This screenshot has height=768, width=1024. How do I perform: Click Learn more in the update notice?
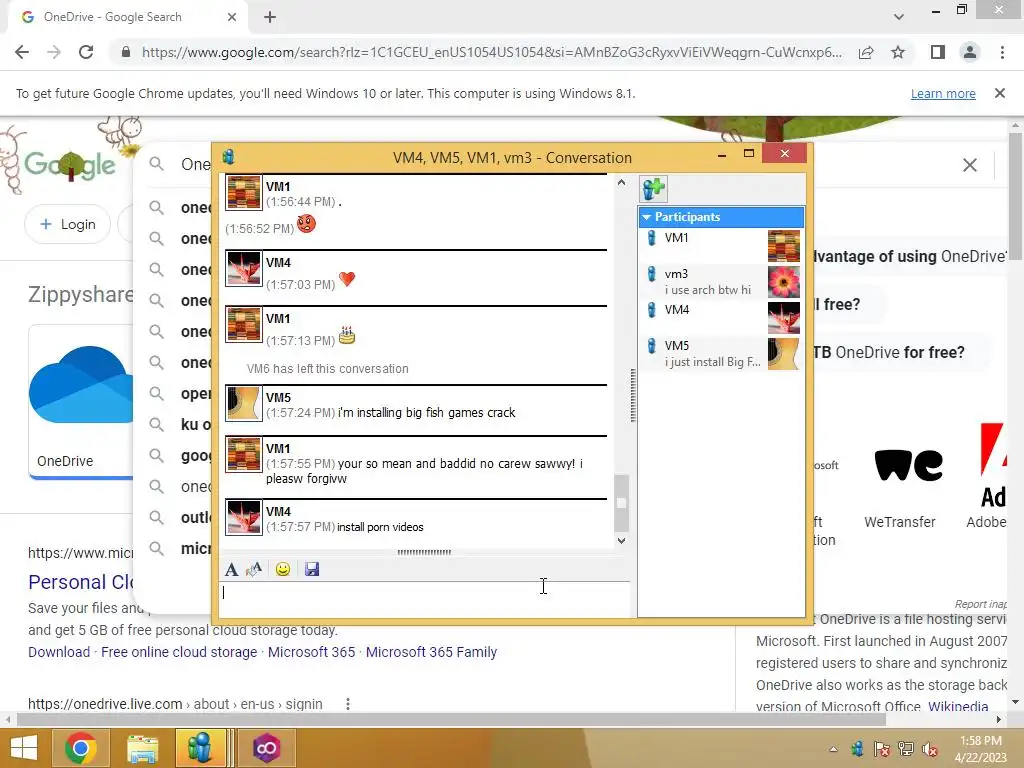(943, 93)
